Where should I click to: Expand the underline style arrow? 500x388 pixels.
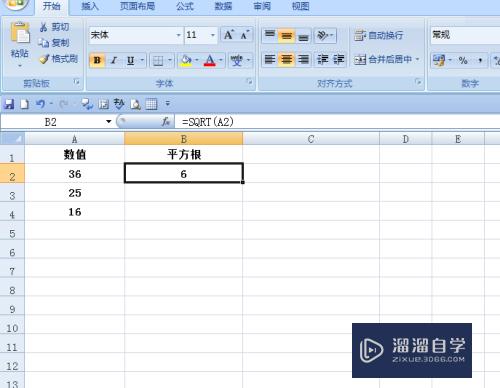coord(142,61)
